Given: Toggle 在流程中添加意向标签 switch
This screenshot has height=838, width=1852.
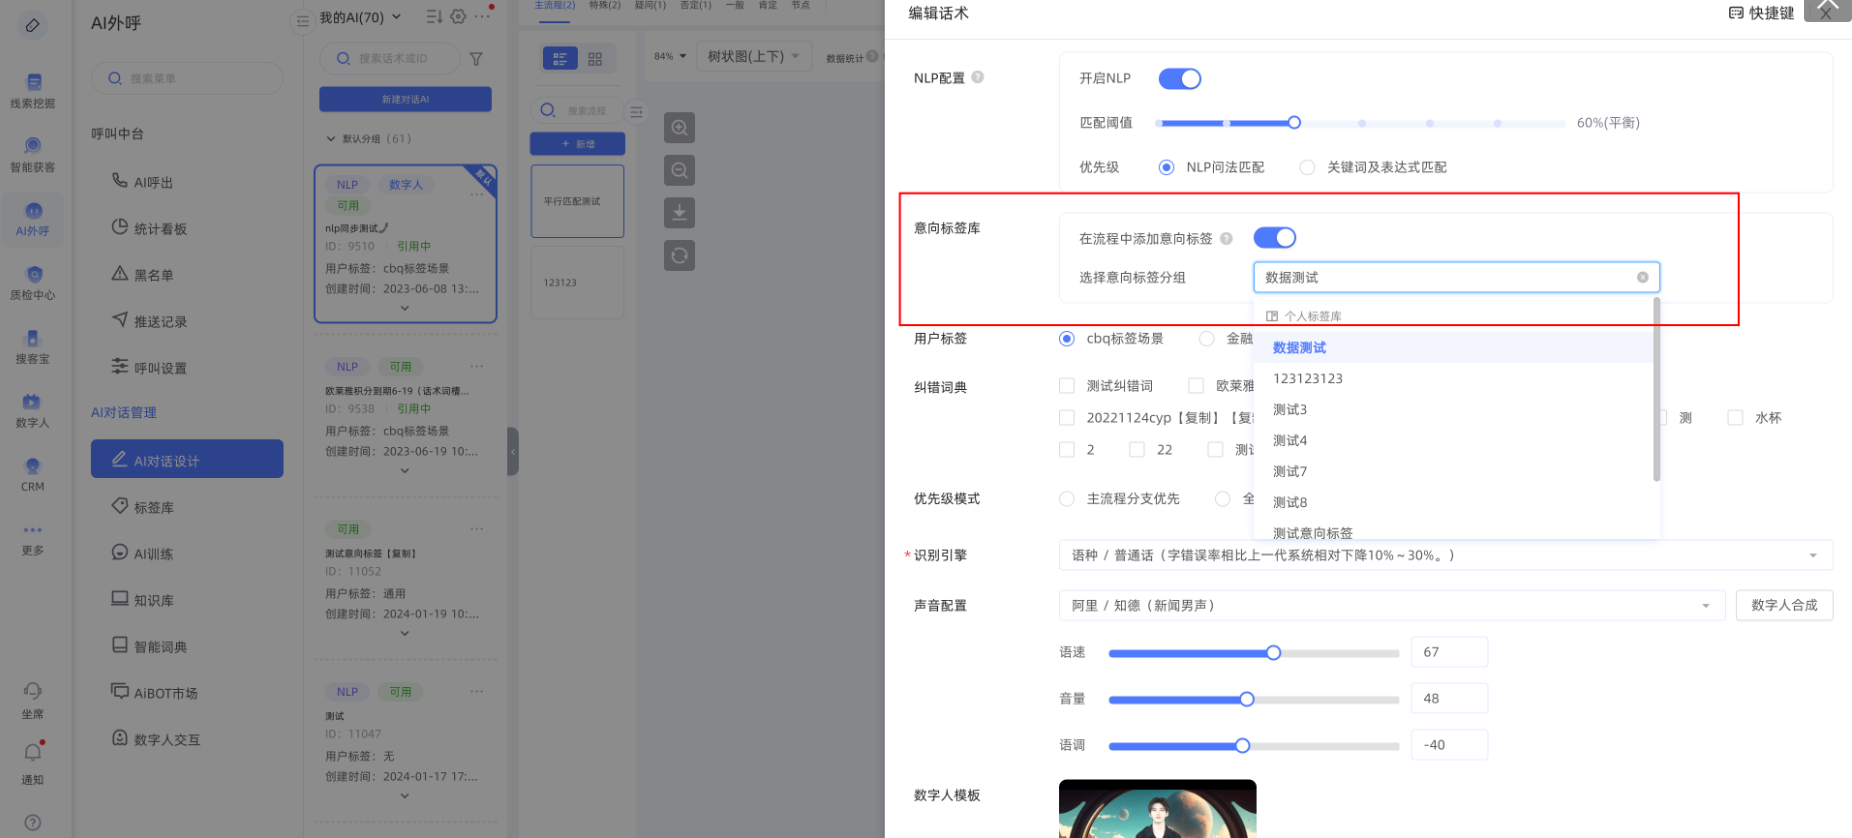Looking at the screenshot, I should click(x=1274, y=238).
